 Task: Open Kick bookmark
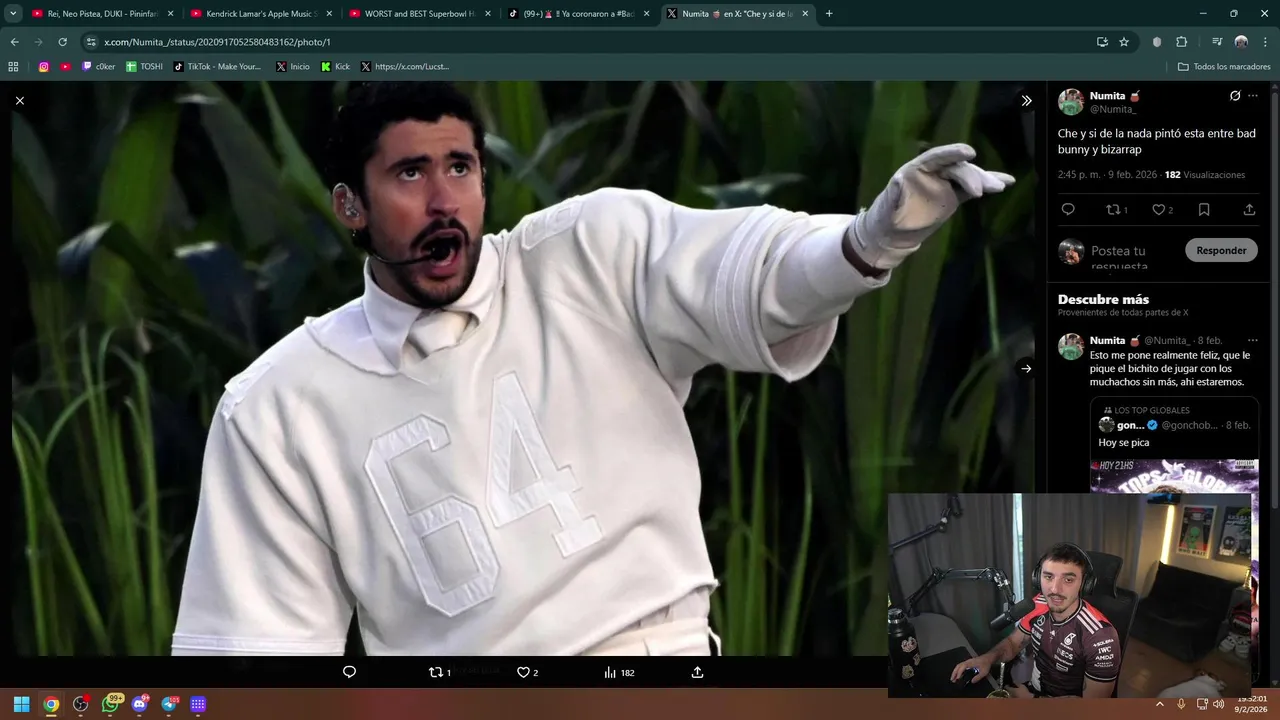click(336, 67)
